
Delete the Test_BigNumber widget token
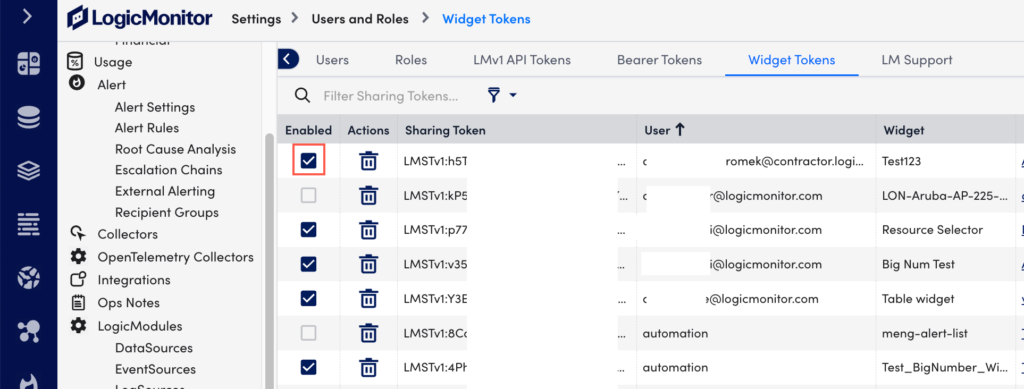(369, 368)
